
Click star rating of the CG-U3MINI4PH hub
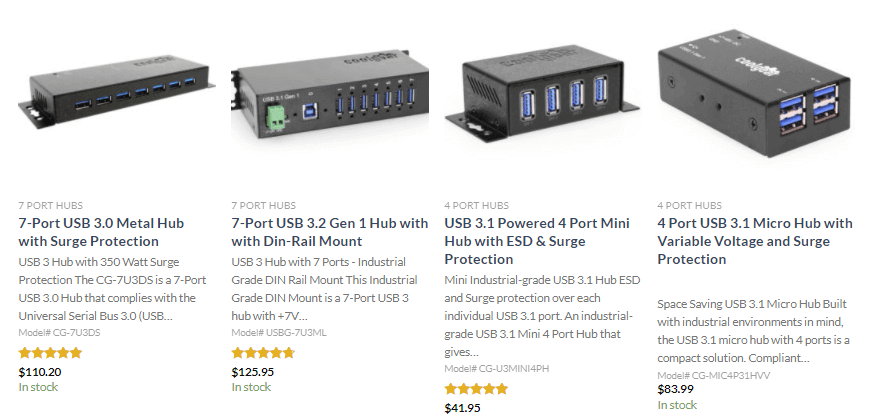coord(476,389)
